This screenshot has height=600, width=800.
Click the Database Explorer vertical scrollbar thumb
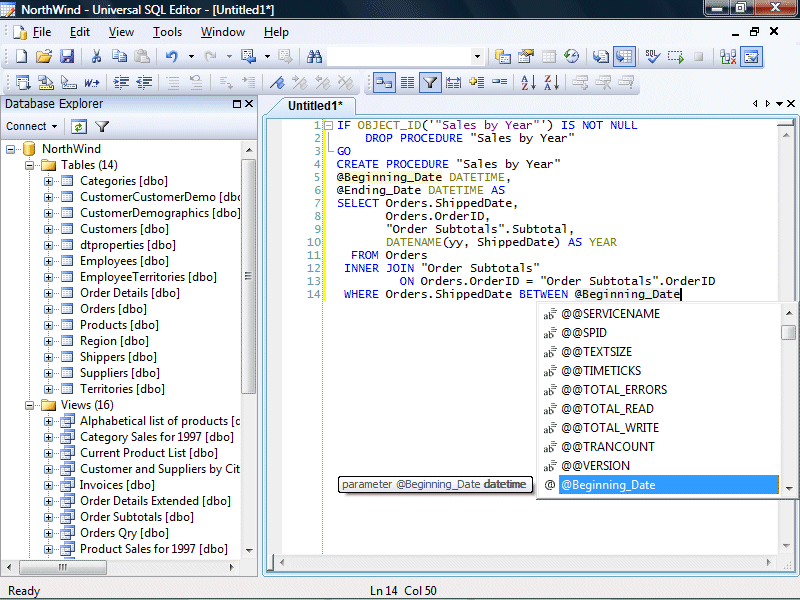tap(248, 276)
